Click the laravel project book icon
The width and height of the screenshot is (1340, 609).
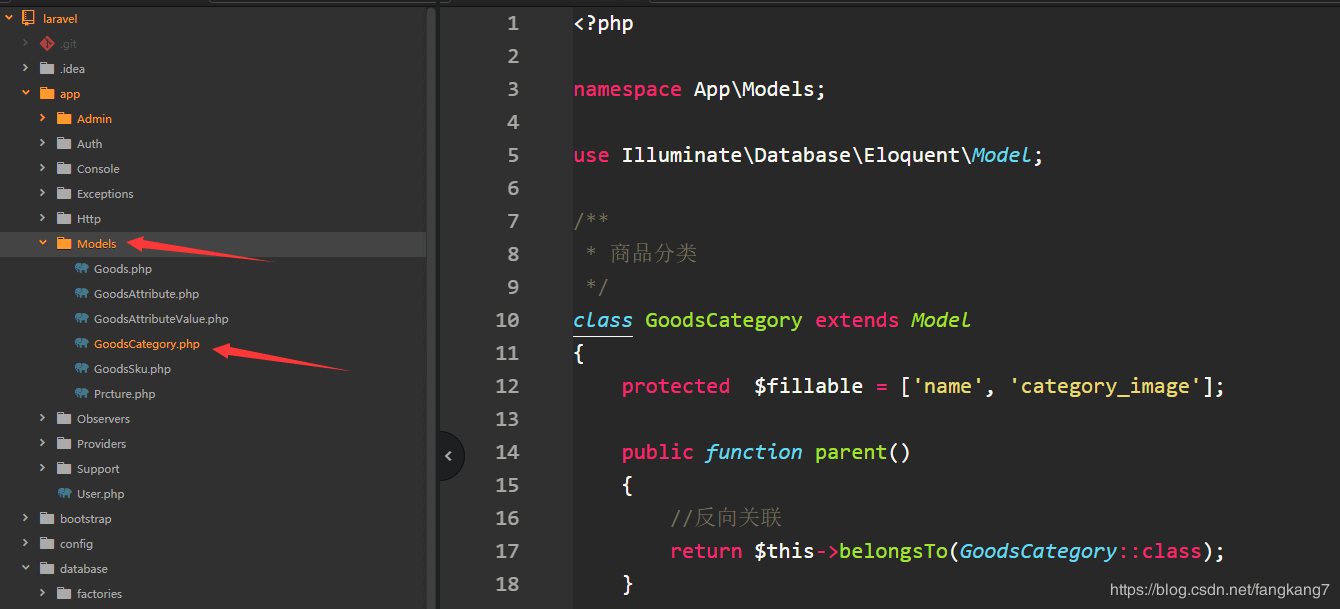click(28, 18)
